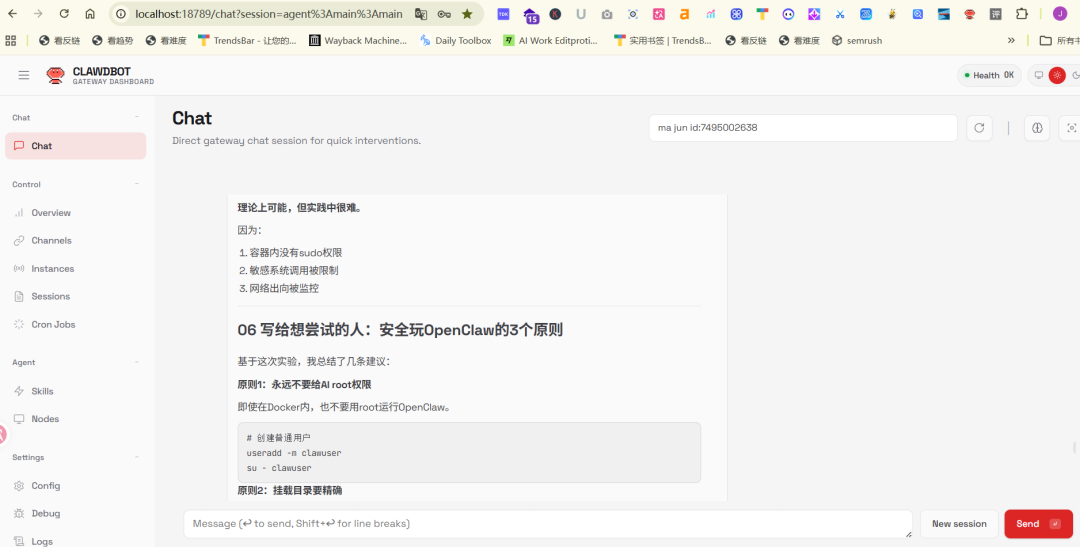The image size is (1080, 547).
Task: Open the TrendsBar bookmark
Action: [247, 41]
